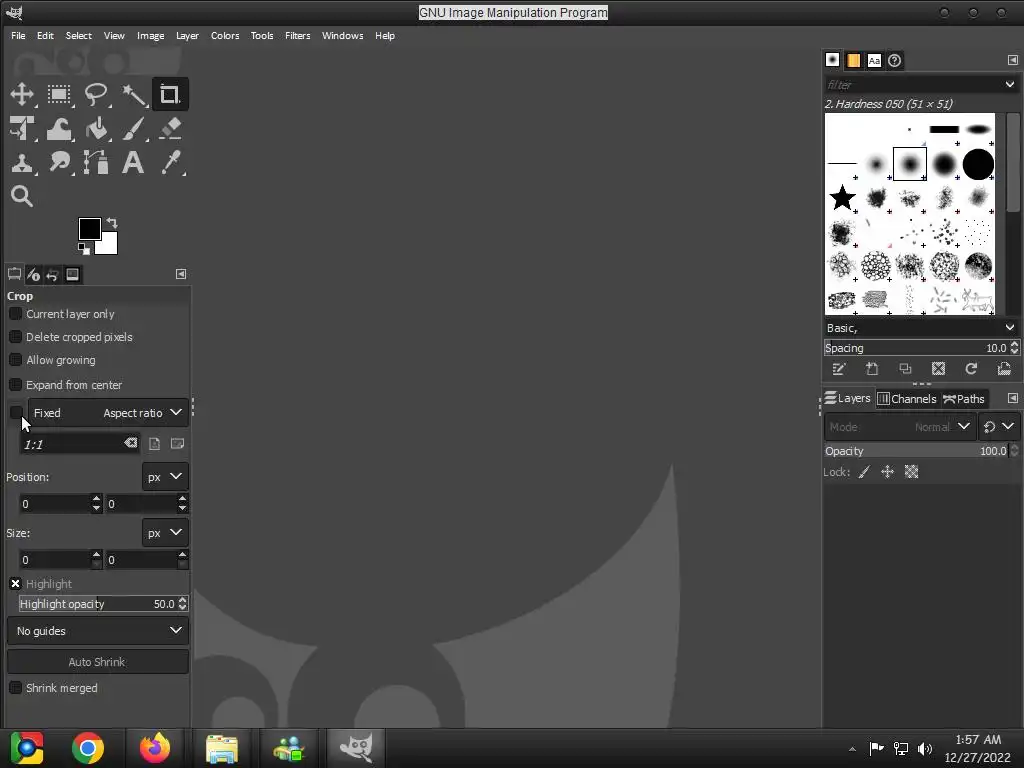
Task: Open the No guides dropdown
Action: [x=98, y=631]
